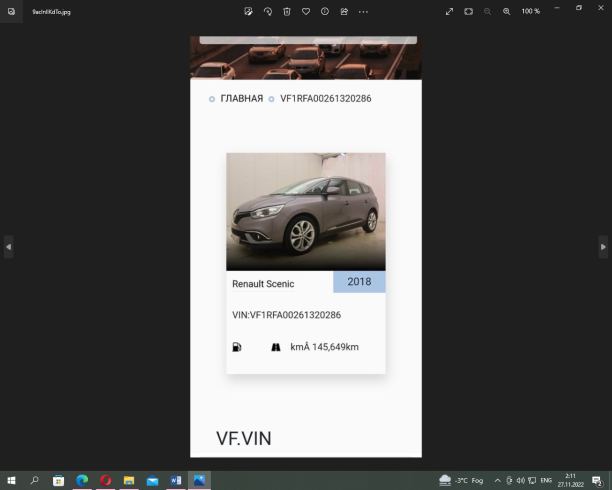
Task: Open the clock and calendar showing 27.11.2022
Action: pyautogui.click(x=571, y=480)
